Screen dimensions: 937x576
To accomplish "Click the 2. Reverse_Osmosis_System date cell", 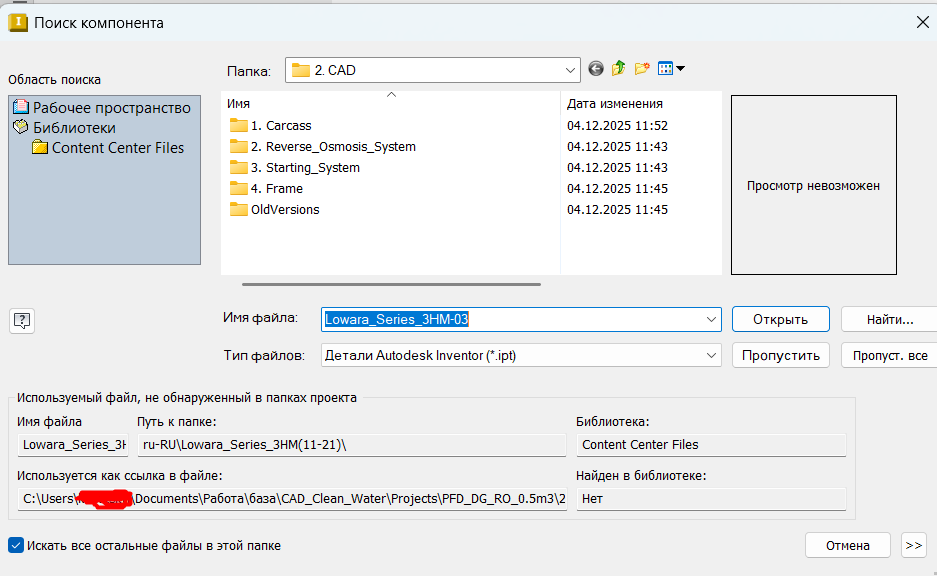I will pyautogui.click(x=617, y=146).
